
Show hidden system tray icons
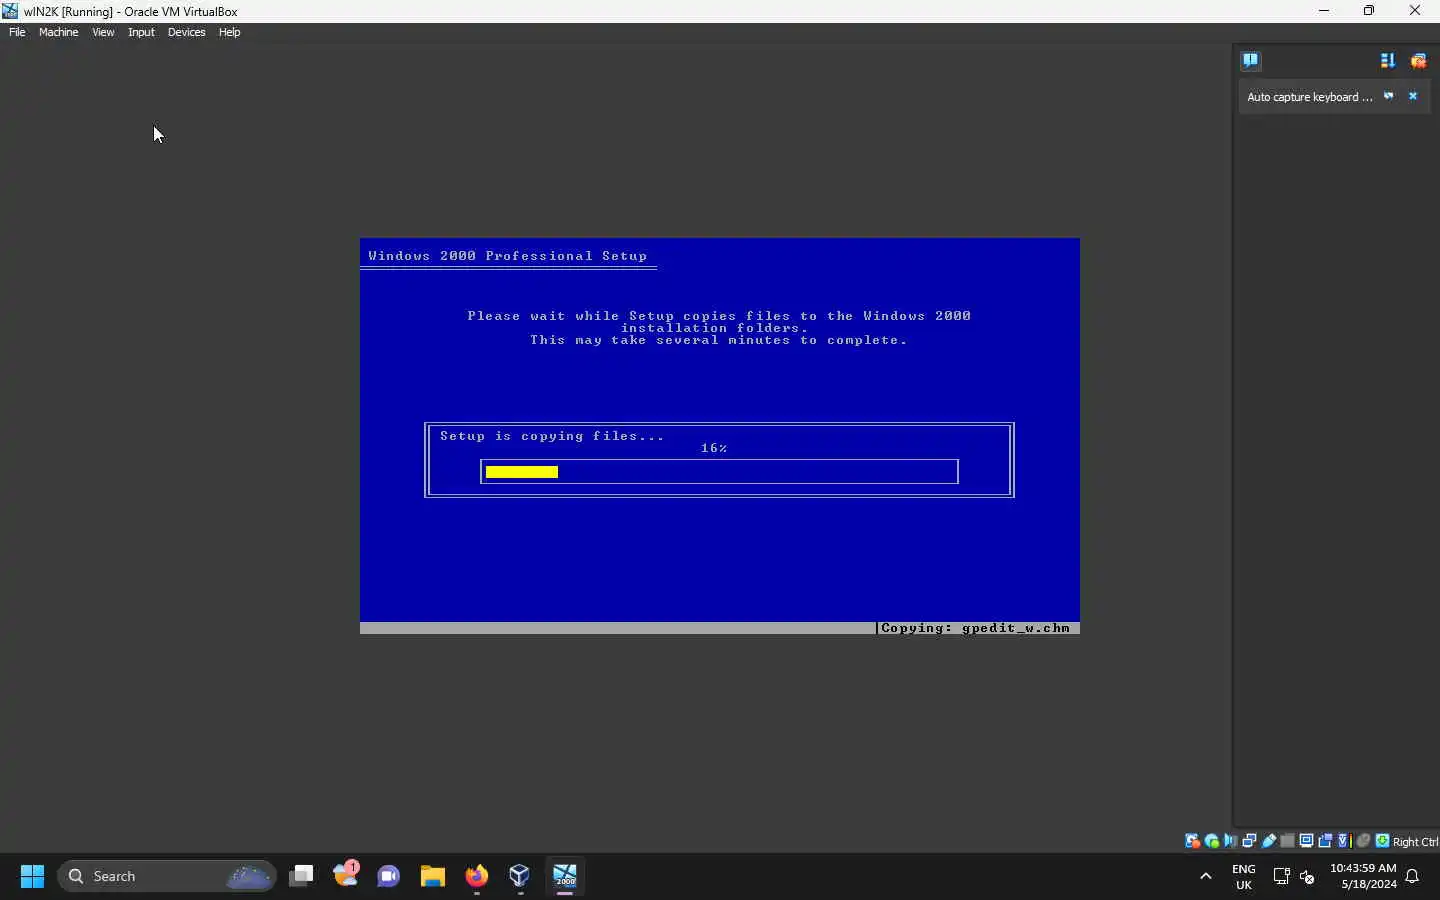(1206, 876)
